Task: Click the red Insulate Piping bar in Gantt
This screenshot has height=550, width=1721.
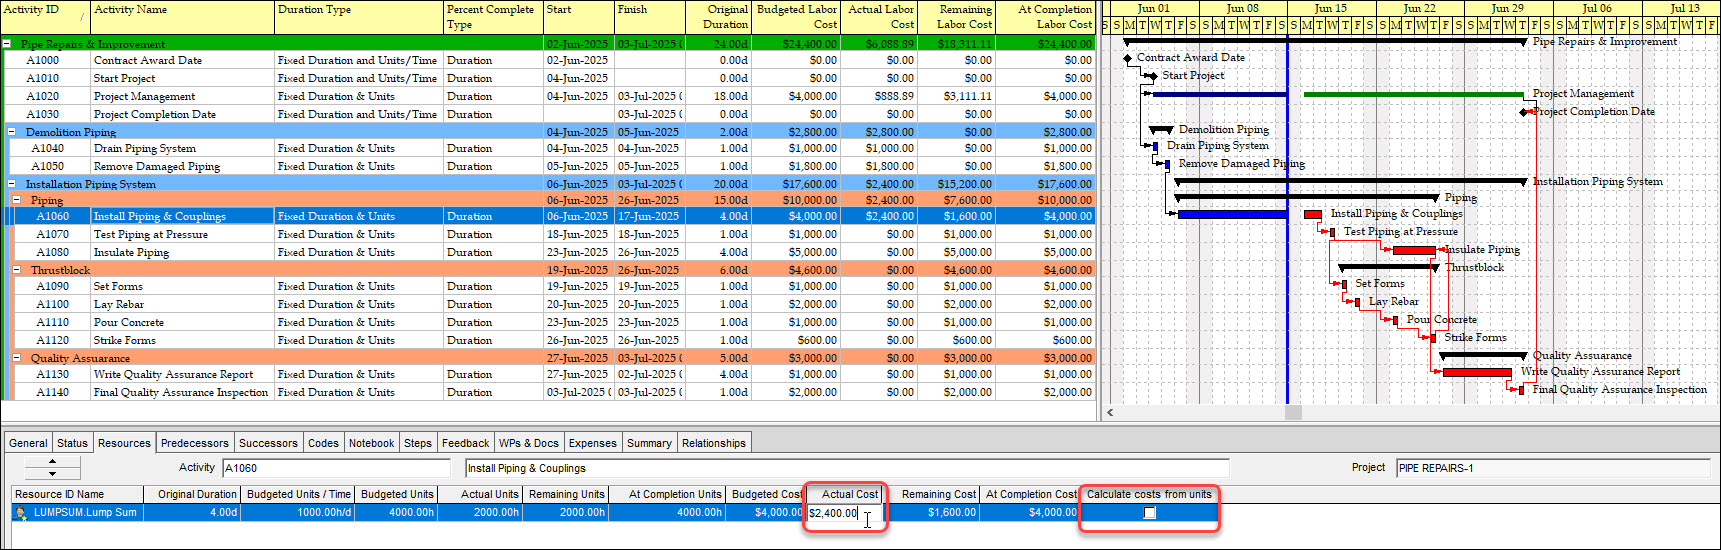Action: [x=1414, y=250]
